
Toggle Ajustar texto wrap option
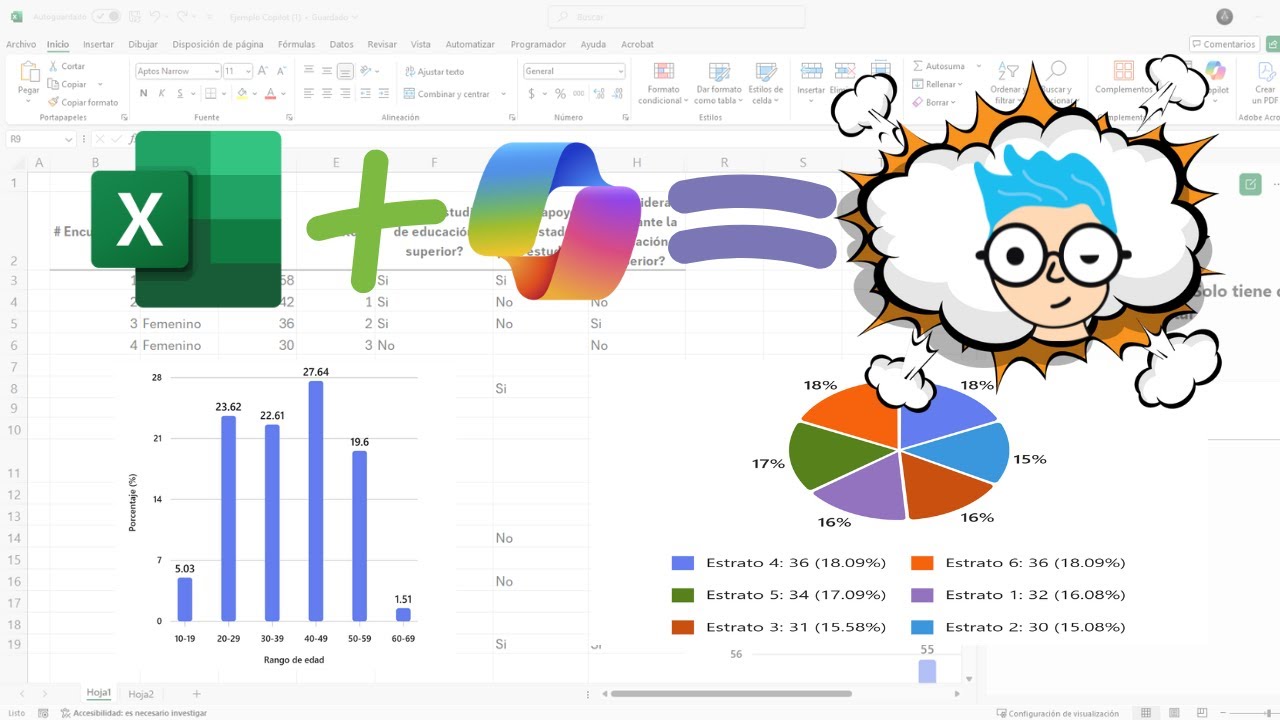(x=434, y=71)
